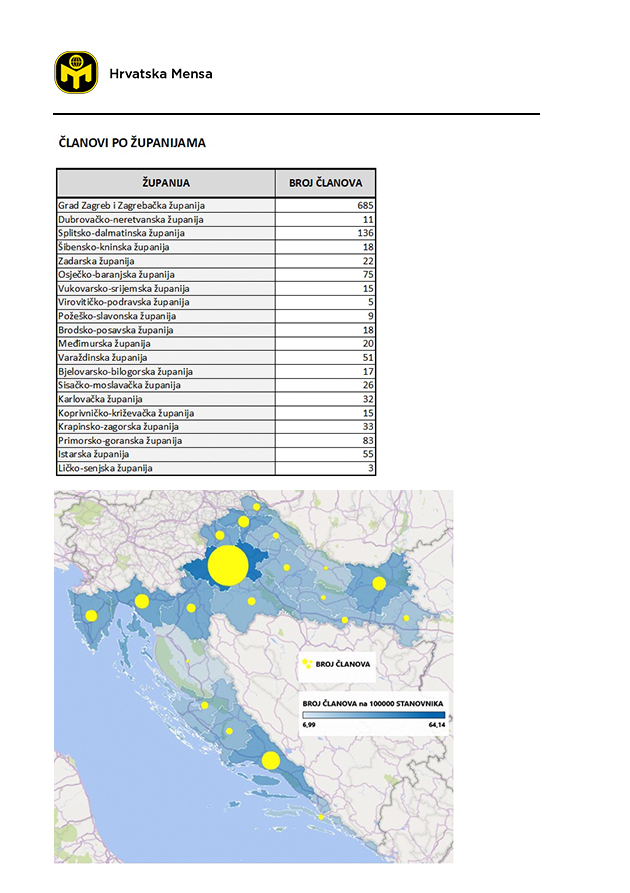Click the Hrvatska Mensa title text
The image size is (630, 893).
click(x=160, y=74)
